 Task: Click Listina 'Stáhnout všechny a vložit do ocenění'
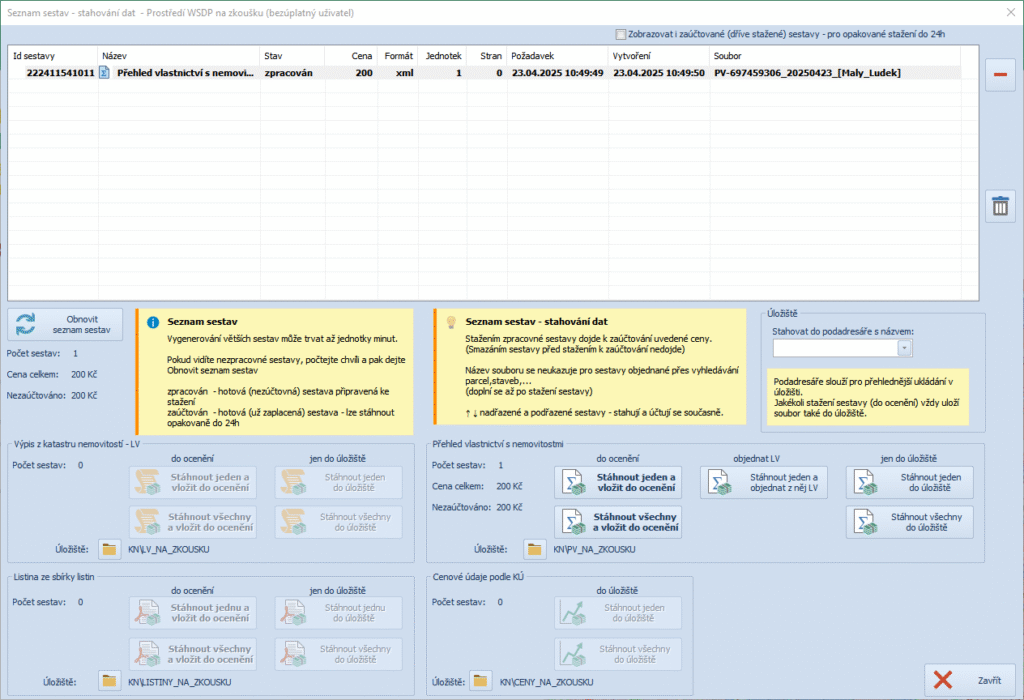(193, 654)
